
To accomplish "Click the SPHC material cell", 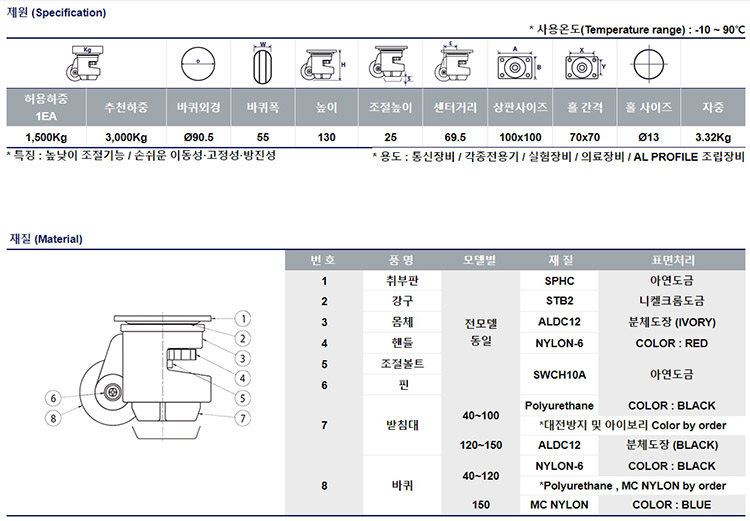I will click(559, 281).
